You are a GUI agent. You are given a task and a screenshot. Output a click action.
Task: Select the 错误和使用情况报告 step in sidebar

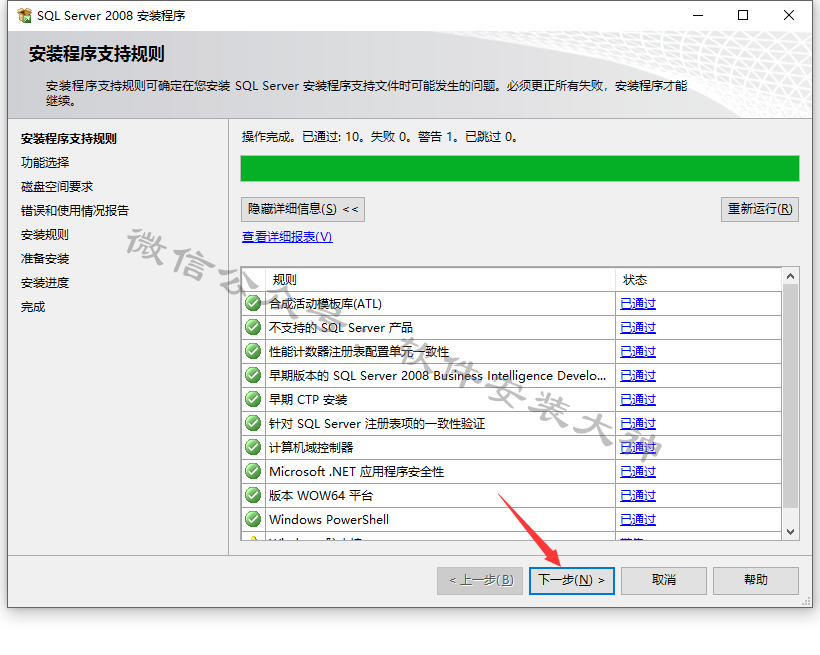[75, 211]
